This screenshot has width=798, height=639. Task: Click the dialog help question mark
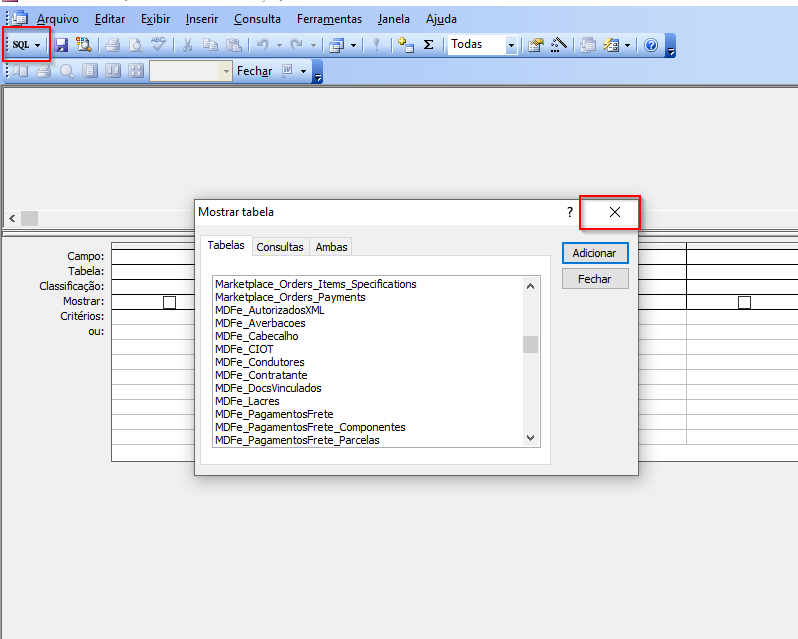click(x=570, y=212)
